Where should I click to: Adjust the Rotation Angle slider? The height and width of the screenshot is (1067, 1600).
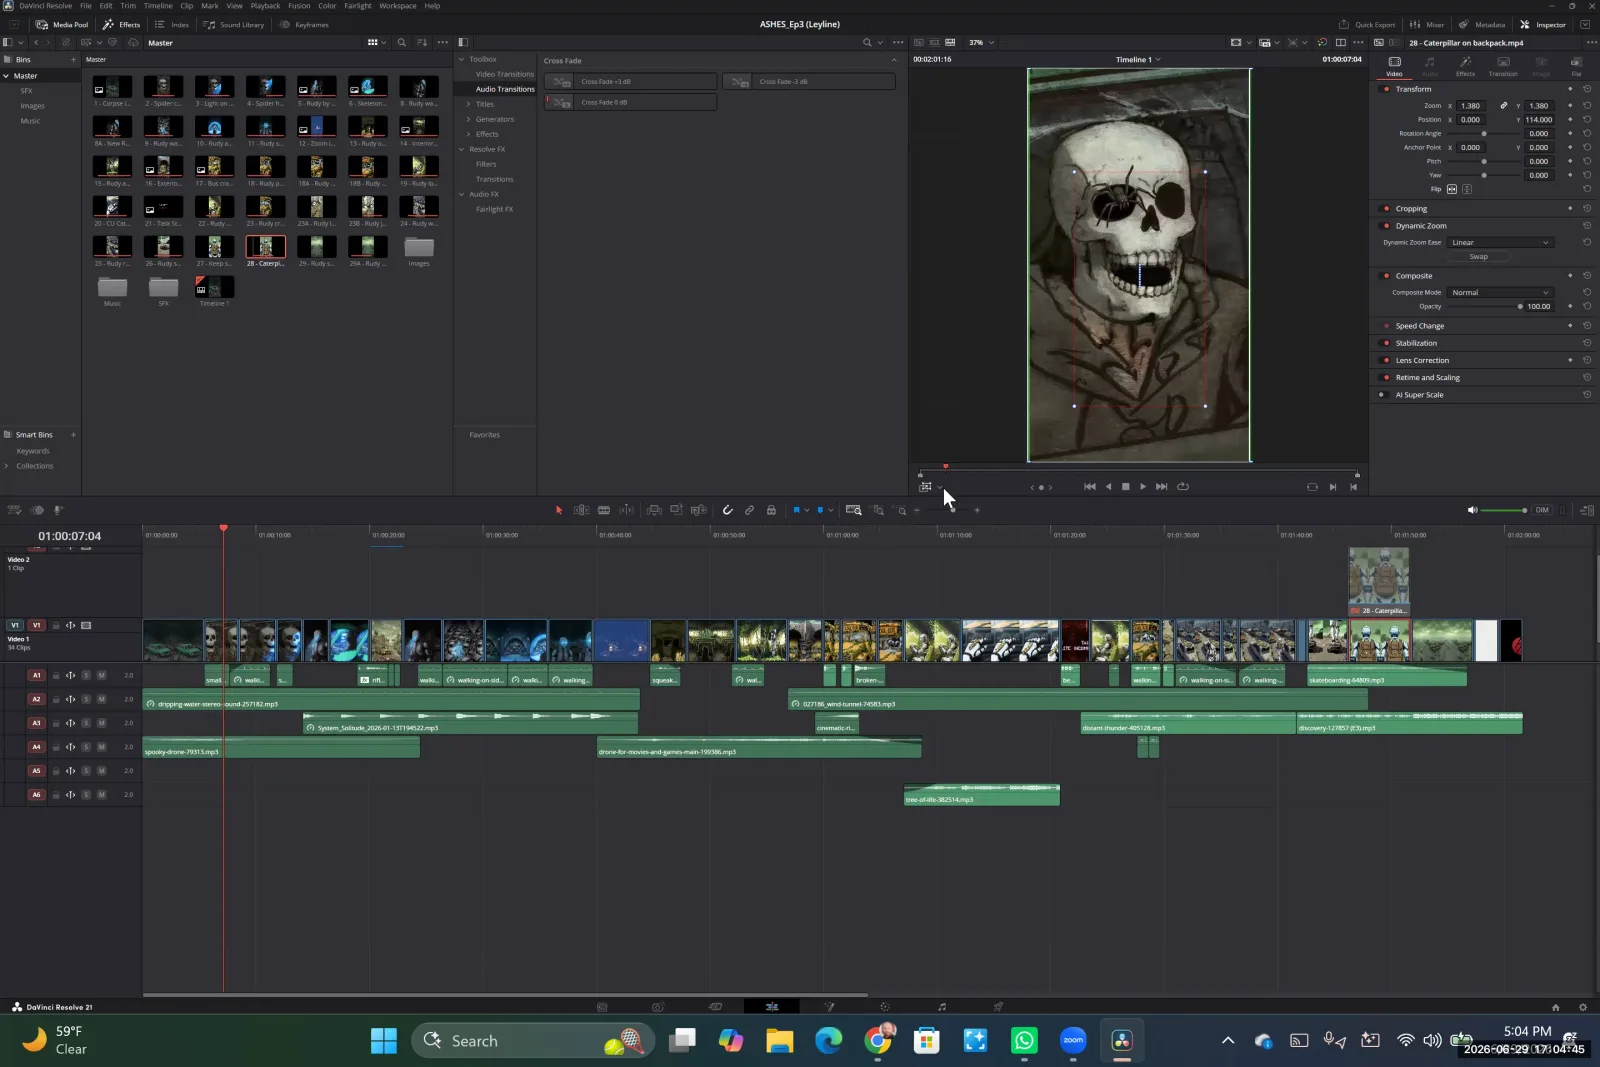1484,134
